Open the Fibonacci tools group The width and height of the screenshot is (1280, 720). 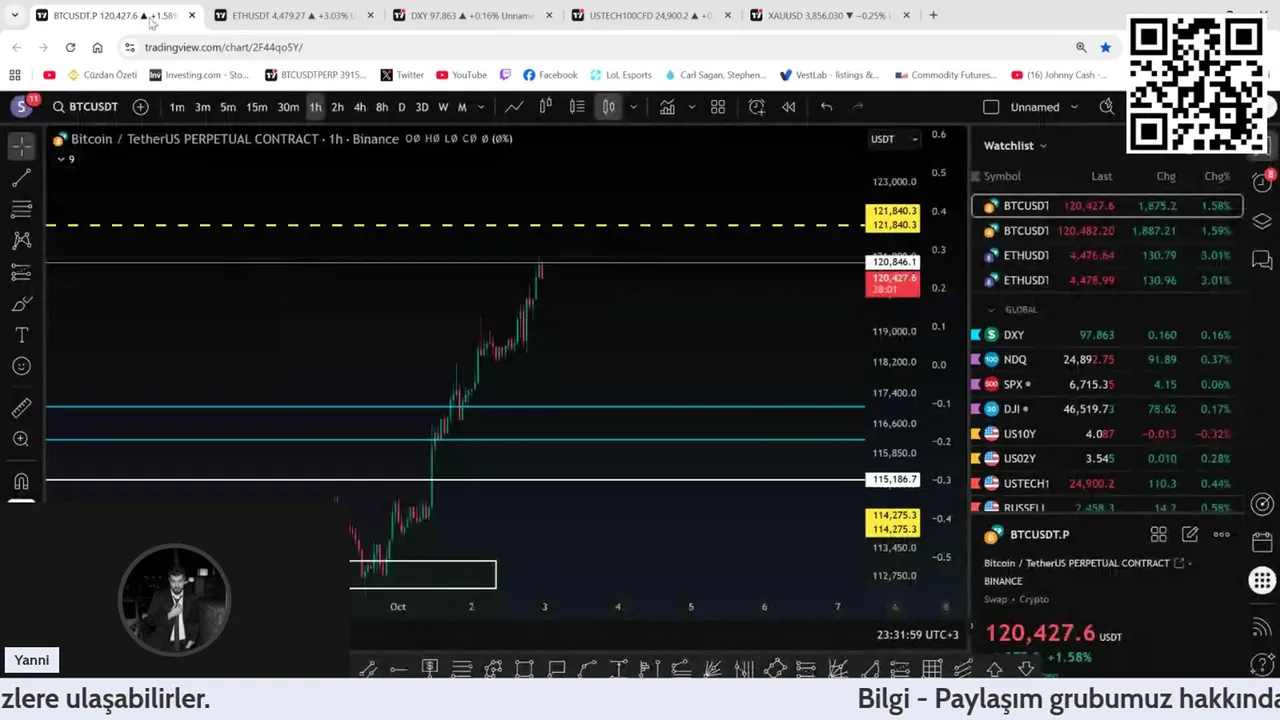(x=21, y=209)
